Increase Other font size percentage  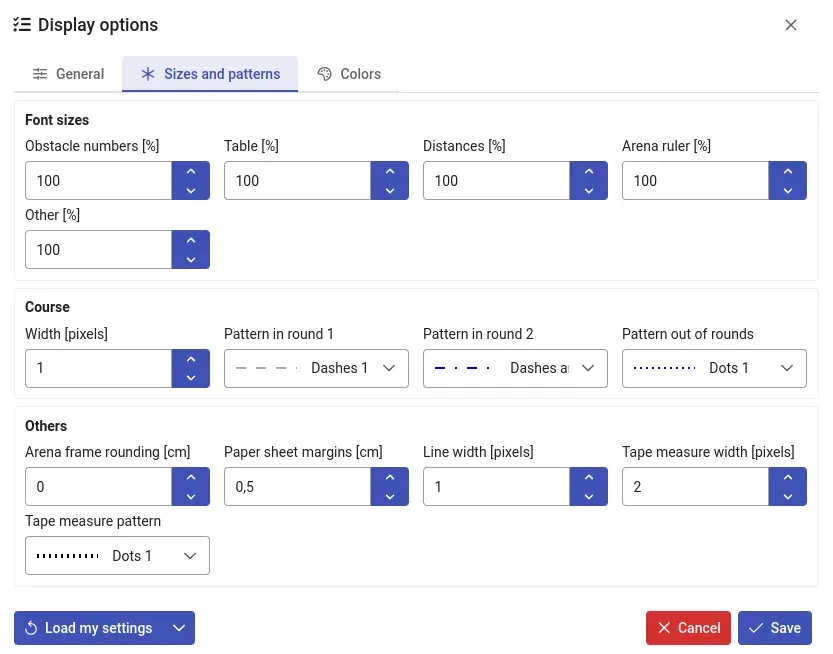coord(190,240)
